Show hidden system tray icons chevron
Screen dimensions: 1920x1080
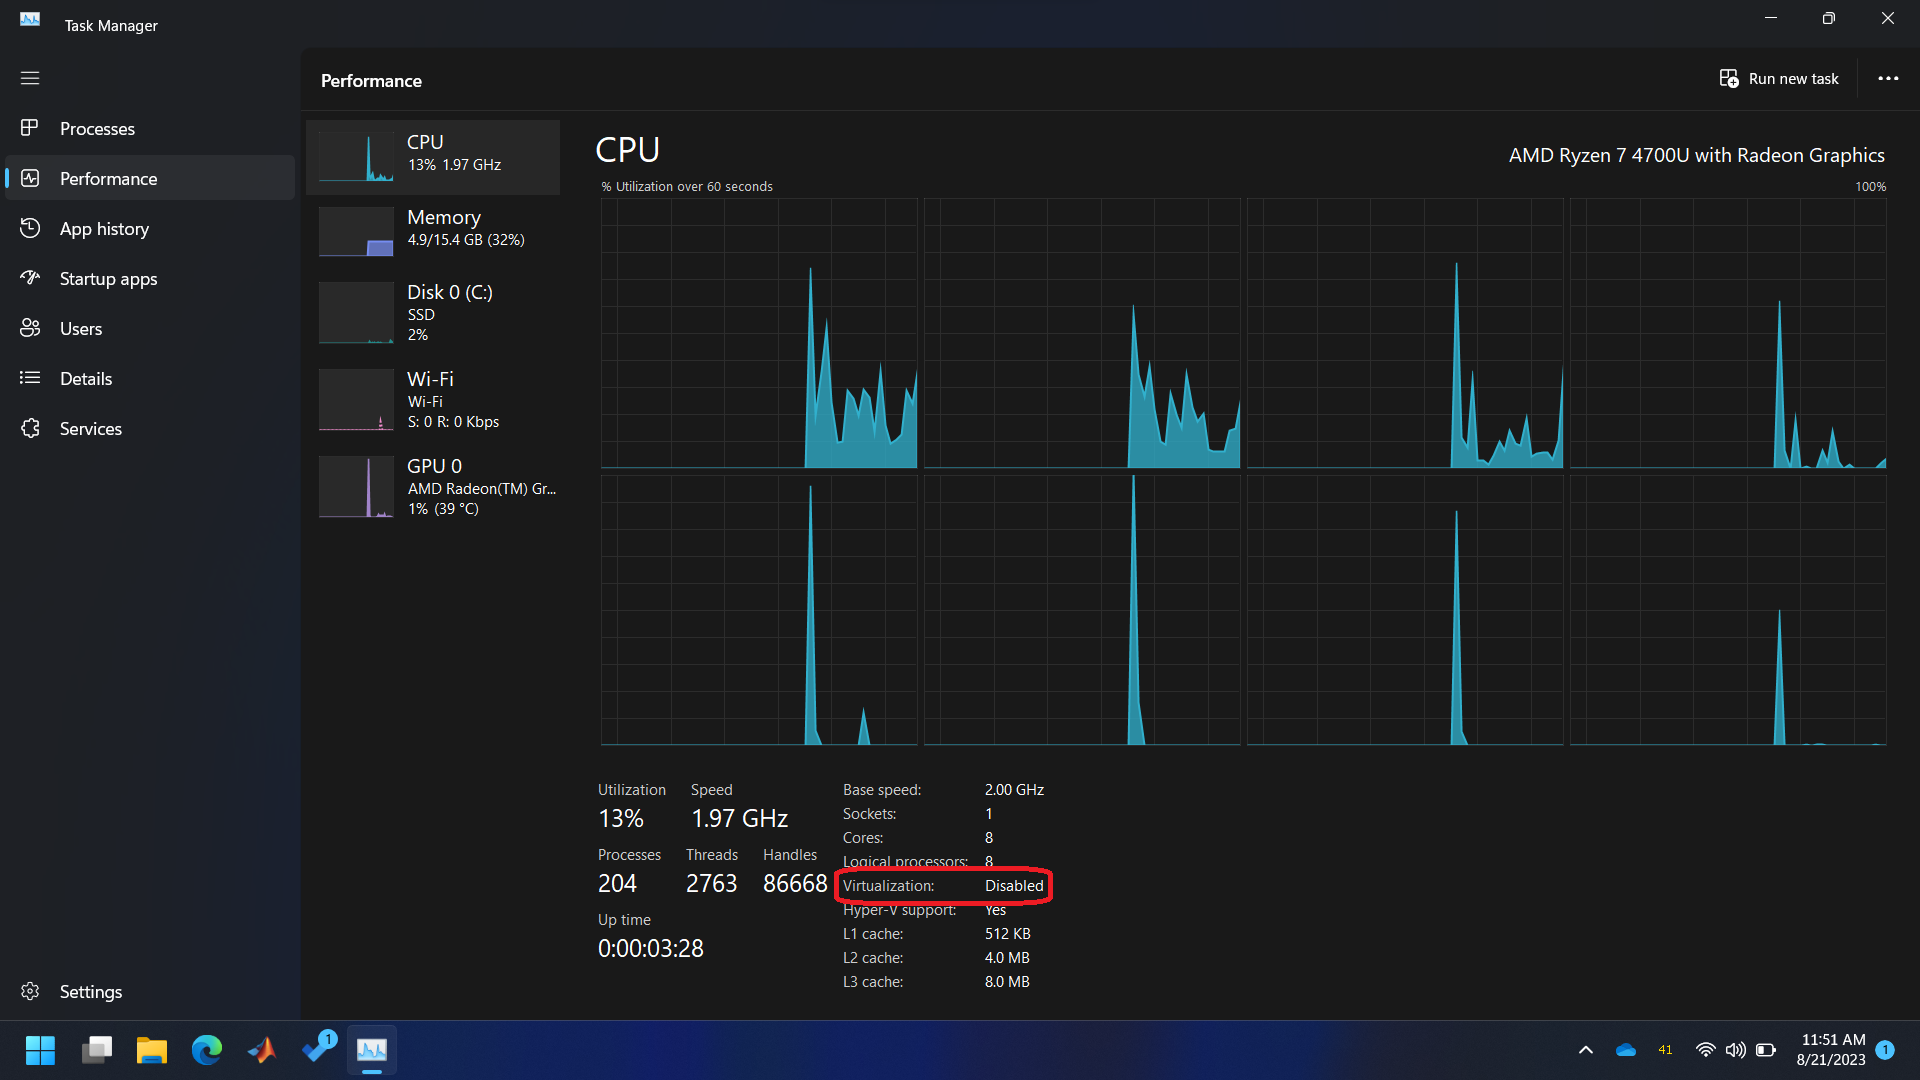click(x=1585, y=1050)
